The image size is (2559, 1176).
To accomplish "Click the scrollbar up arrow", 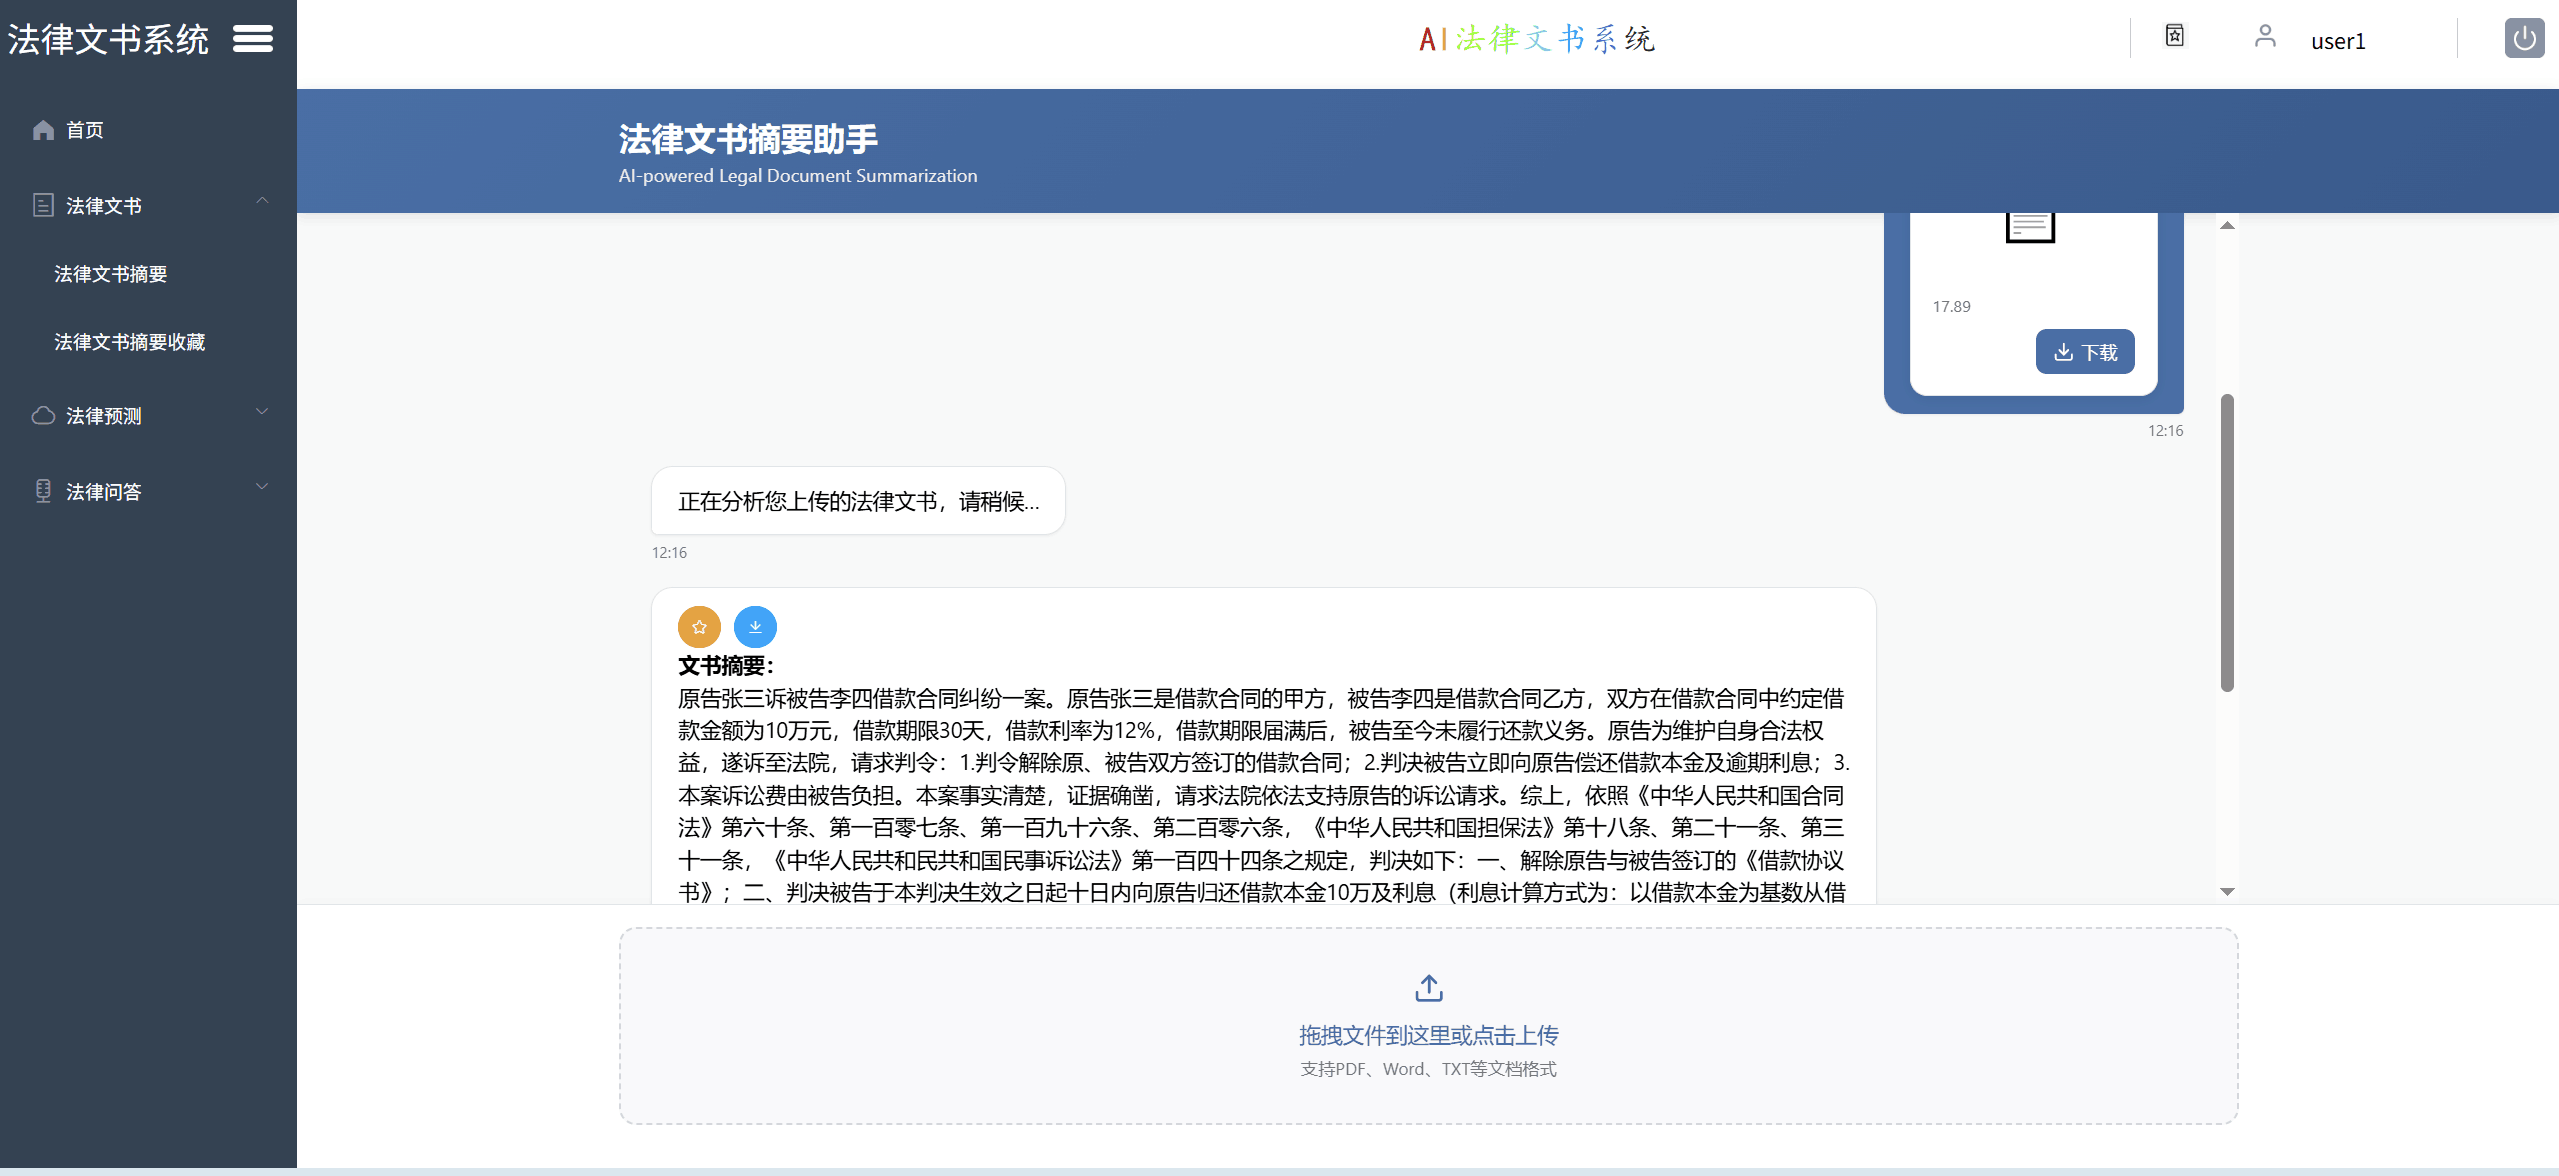I will [2227, 226].
